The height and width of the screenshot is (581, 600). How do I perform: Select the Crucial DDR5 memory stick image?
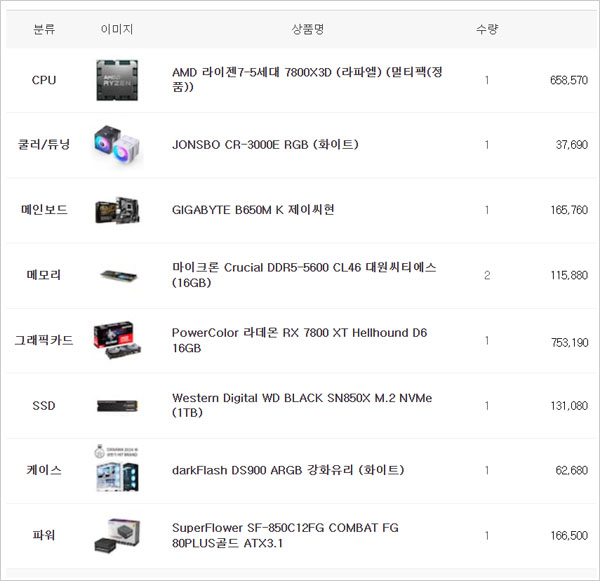(118, 275)
